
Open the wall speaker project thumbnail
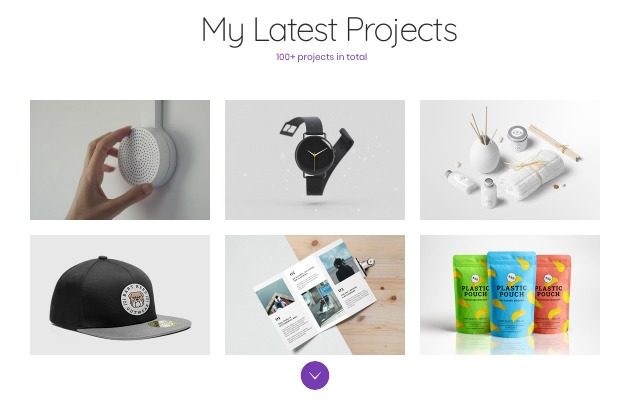(120, 160)
